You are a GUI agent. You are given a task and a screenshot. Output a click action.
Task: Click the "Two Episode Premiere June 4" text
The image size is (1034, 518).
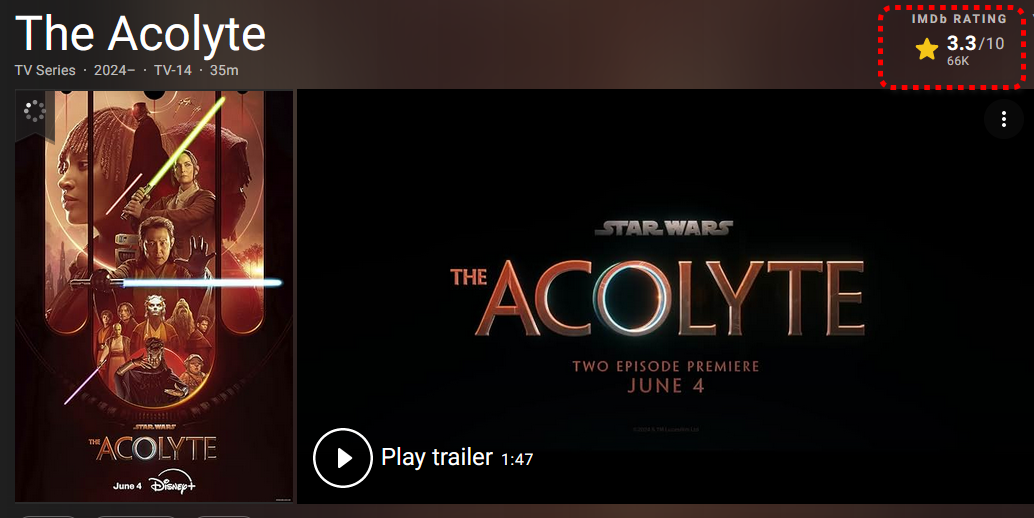point(665,376)
